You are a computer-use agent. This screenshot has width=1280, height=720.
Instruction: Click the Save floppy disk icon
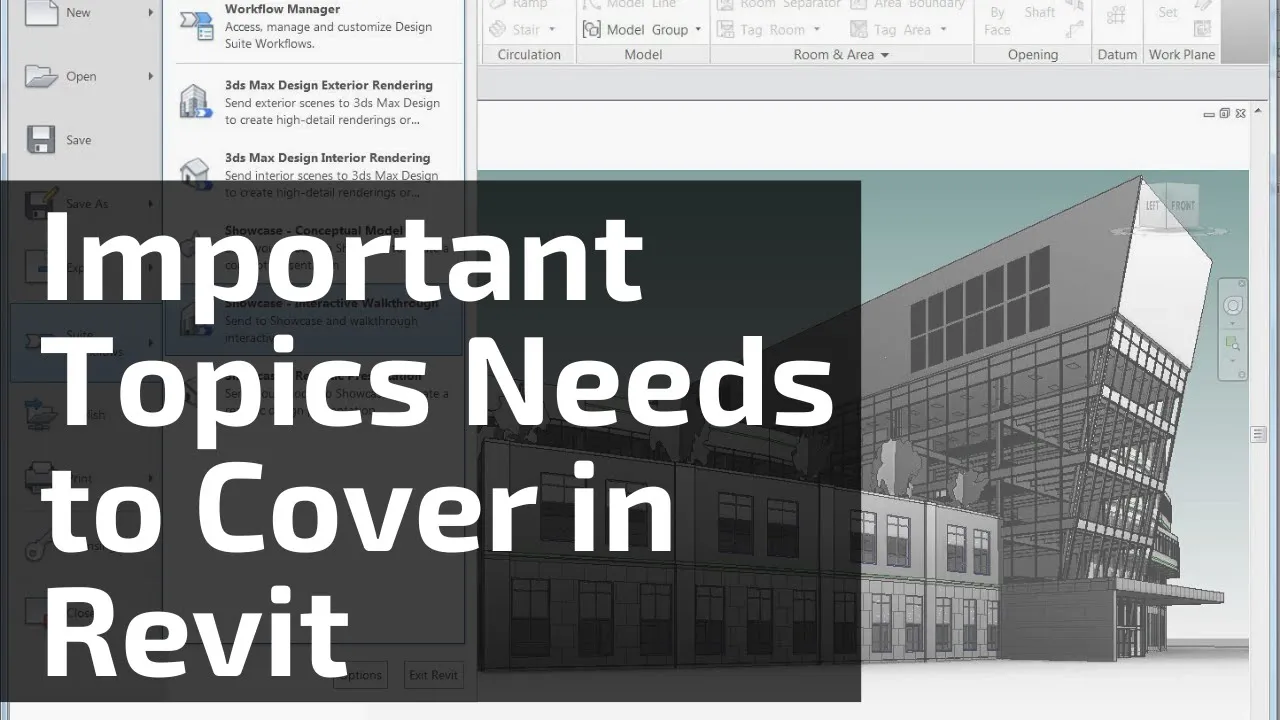tap(40, 140)
